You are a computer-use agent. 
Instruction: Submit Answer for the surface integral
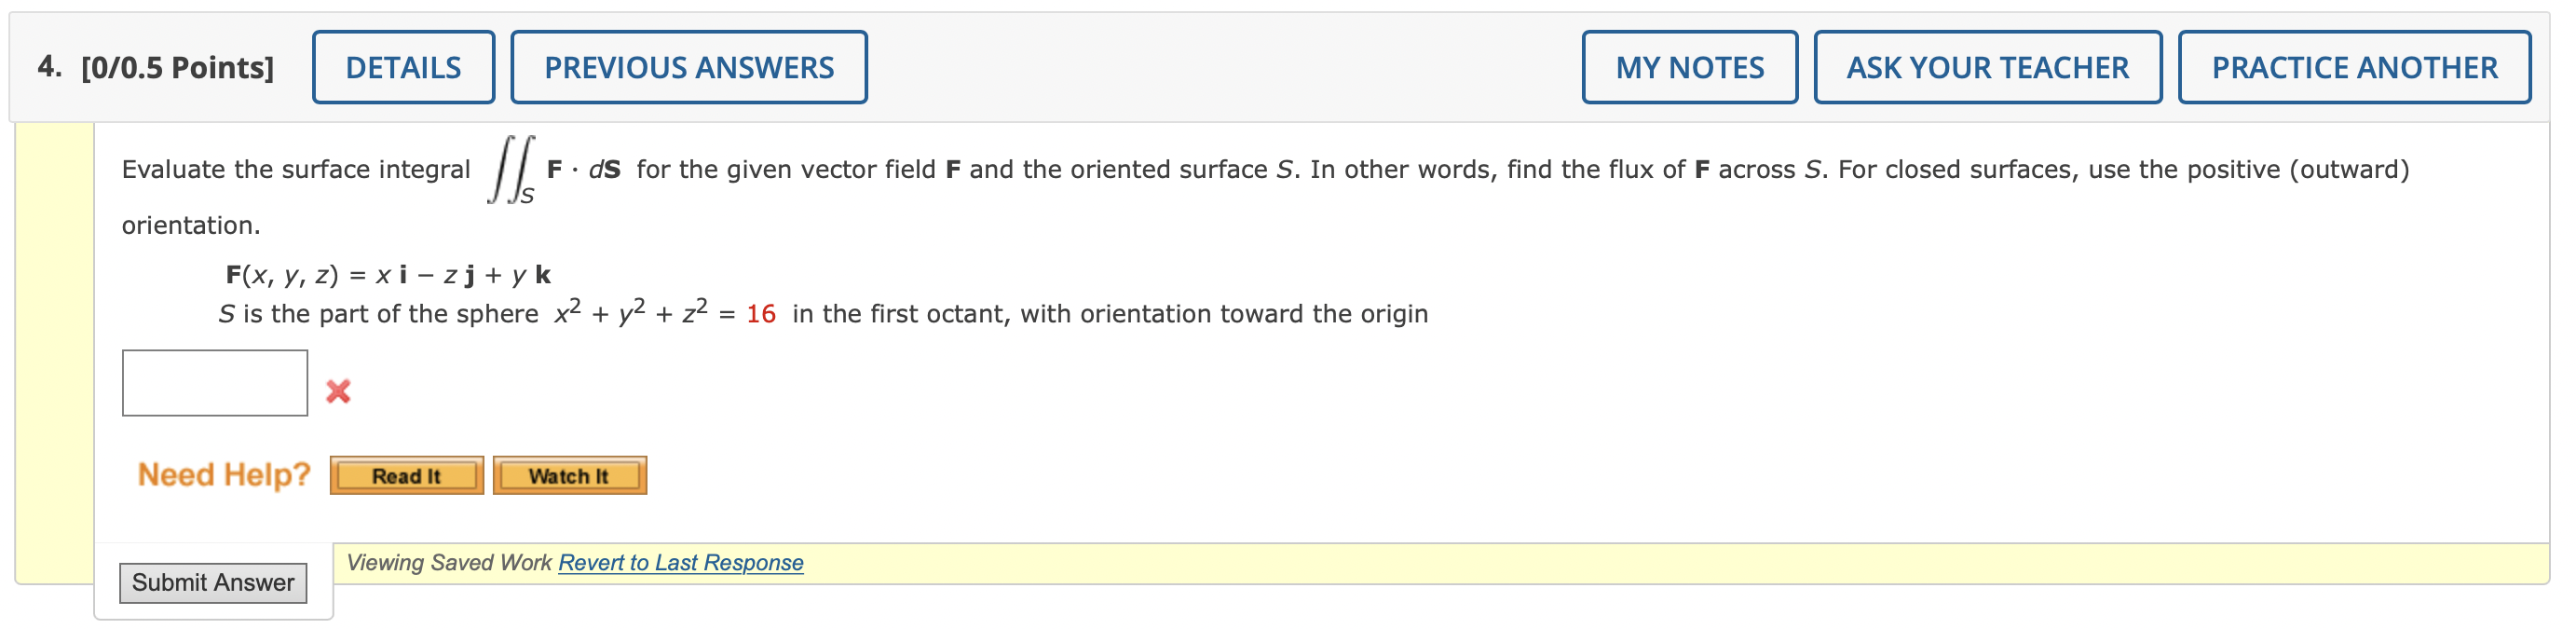point(214,583)
